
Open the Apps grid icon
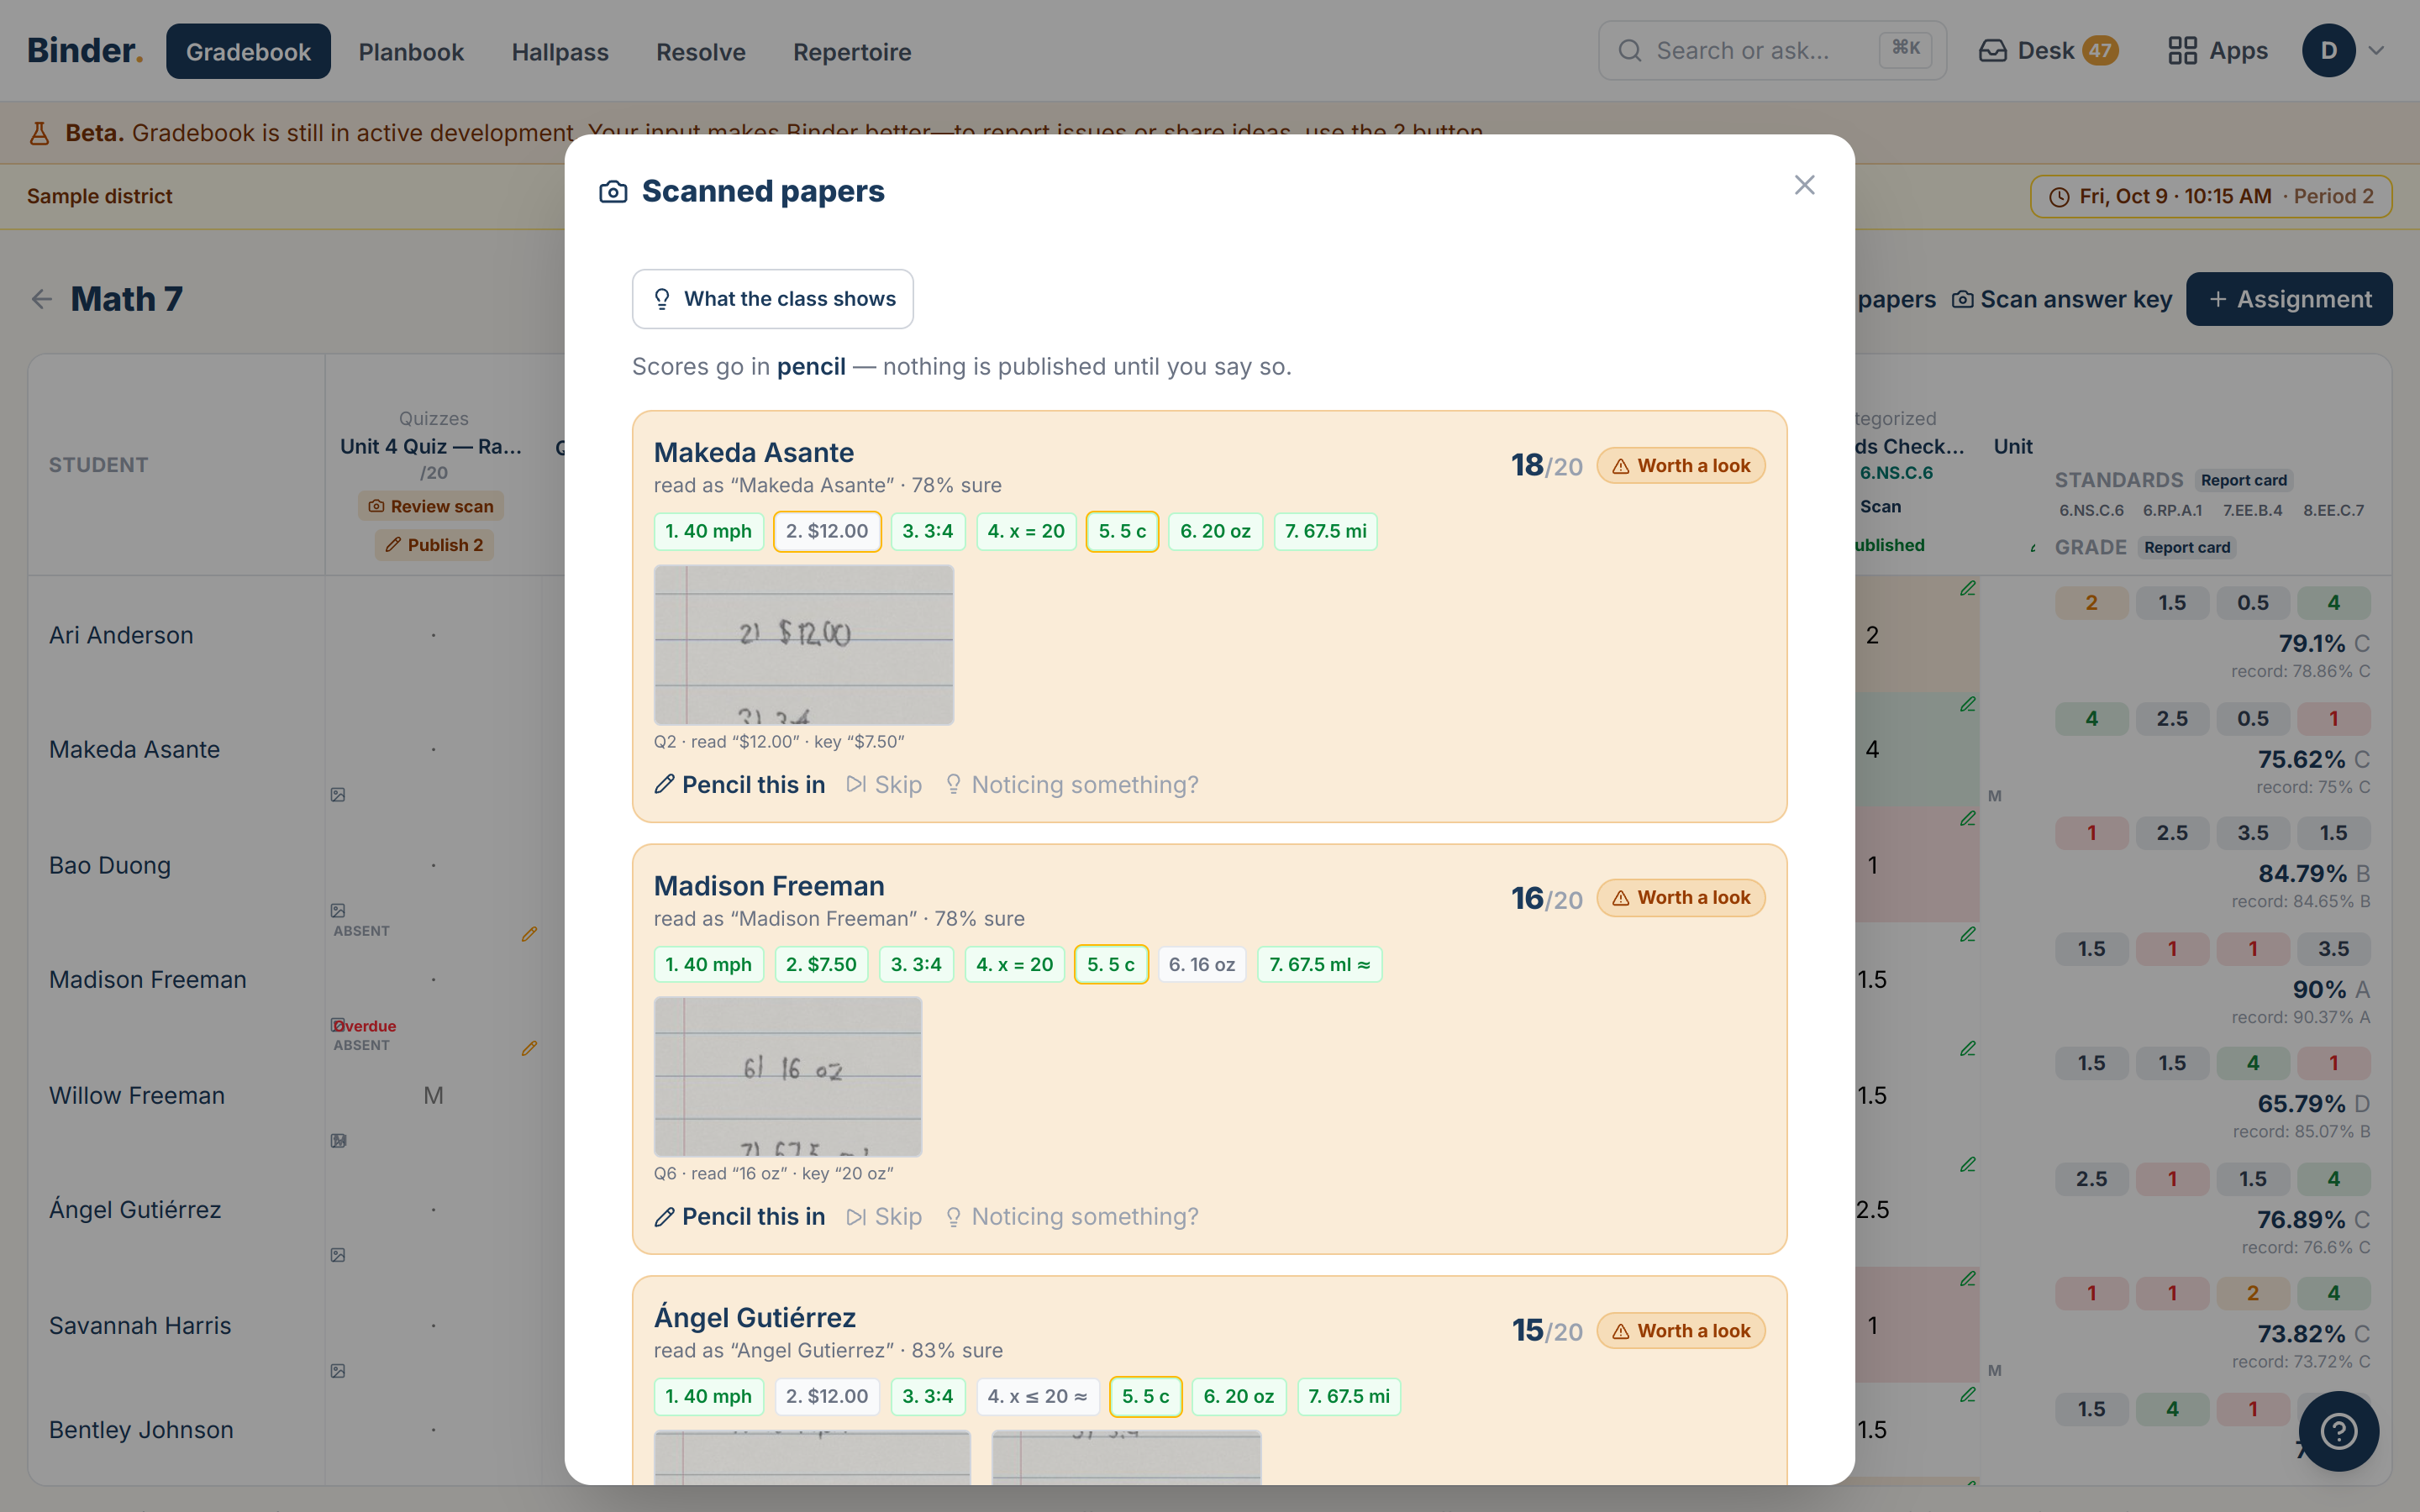click(x=2182, y=51)
